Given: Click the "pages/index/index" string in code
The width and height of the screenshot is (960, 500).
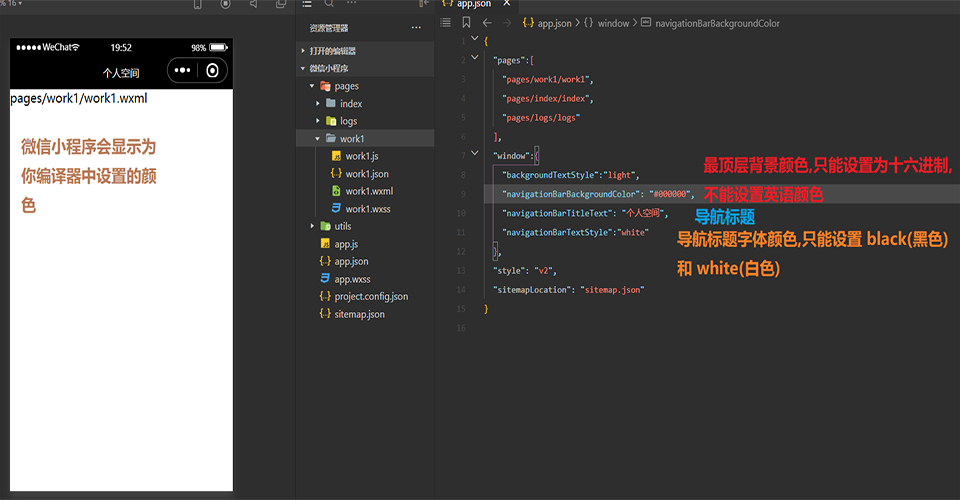Looking at the screenshot, I should coord(546,99).
